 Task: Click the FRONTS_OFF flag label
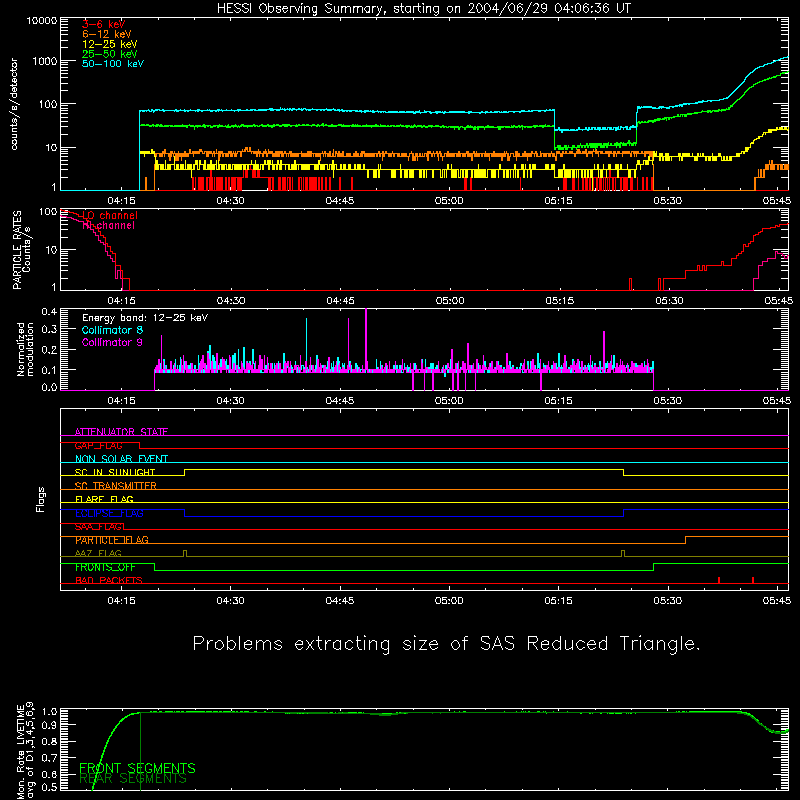point(105,567)
